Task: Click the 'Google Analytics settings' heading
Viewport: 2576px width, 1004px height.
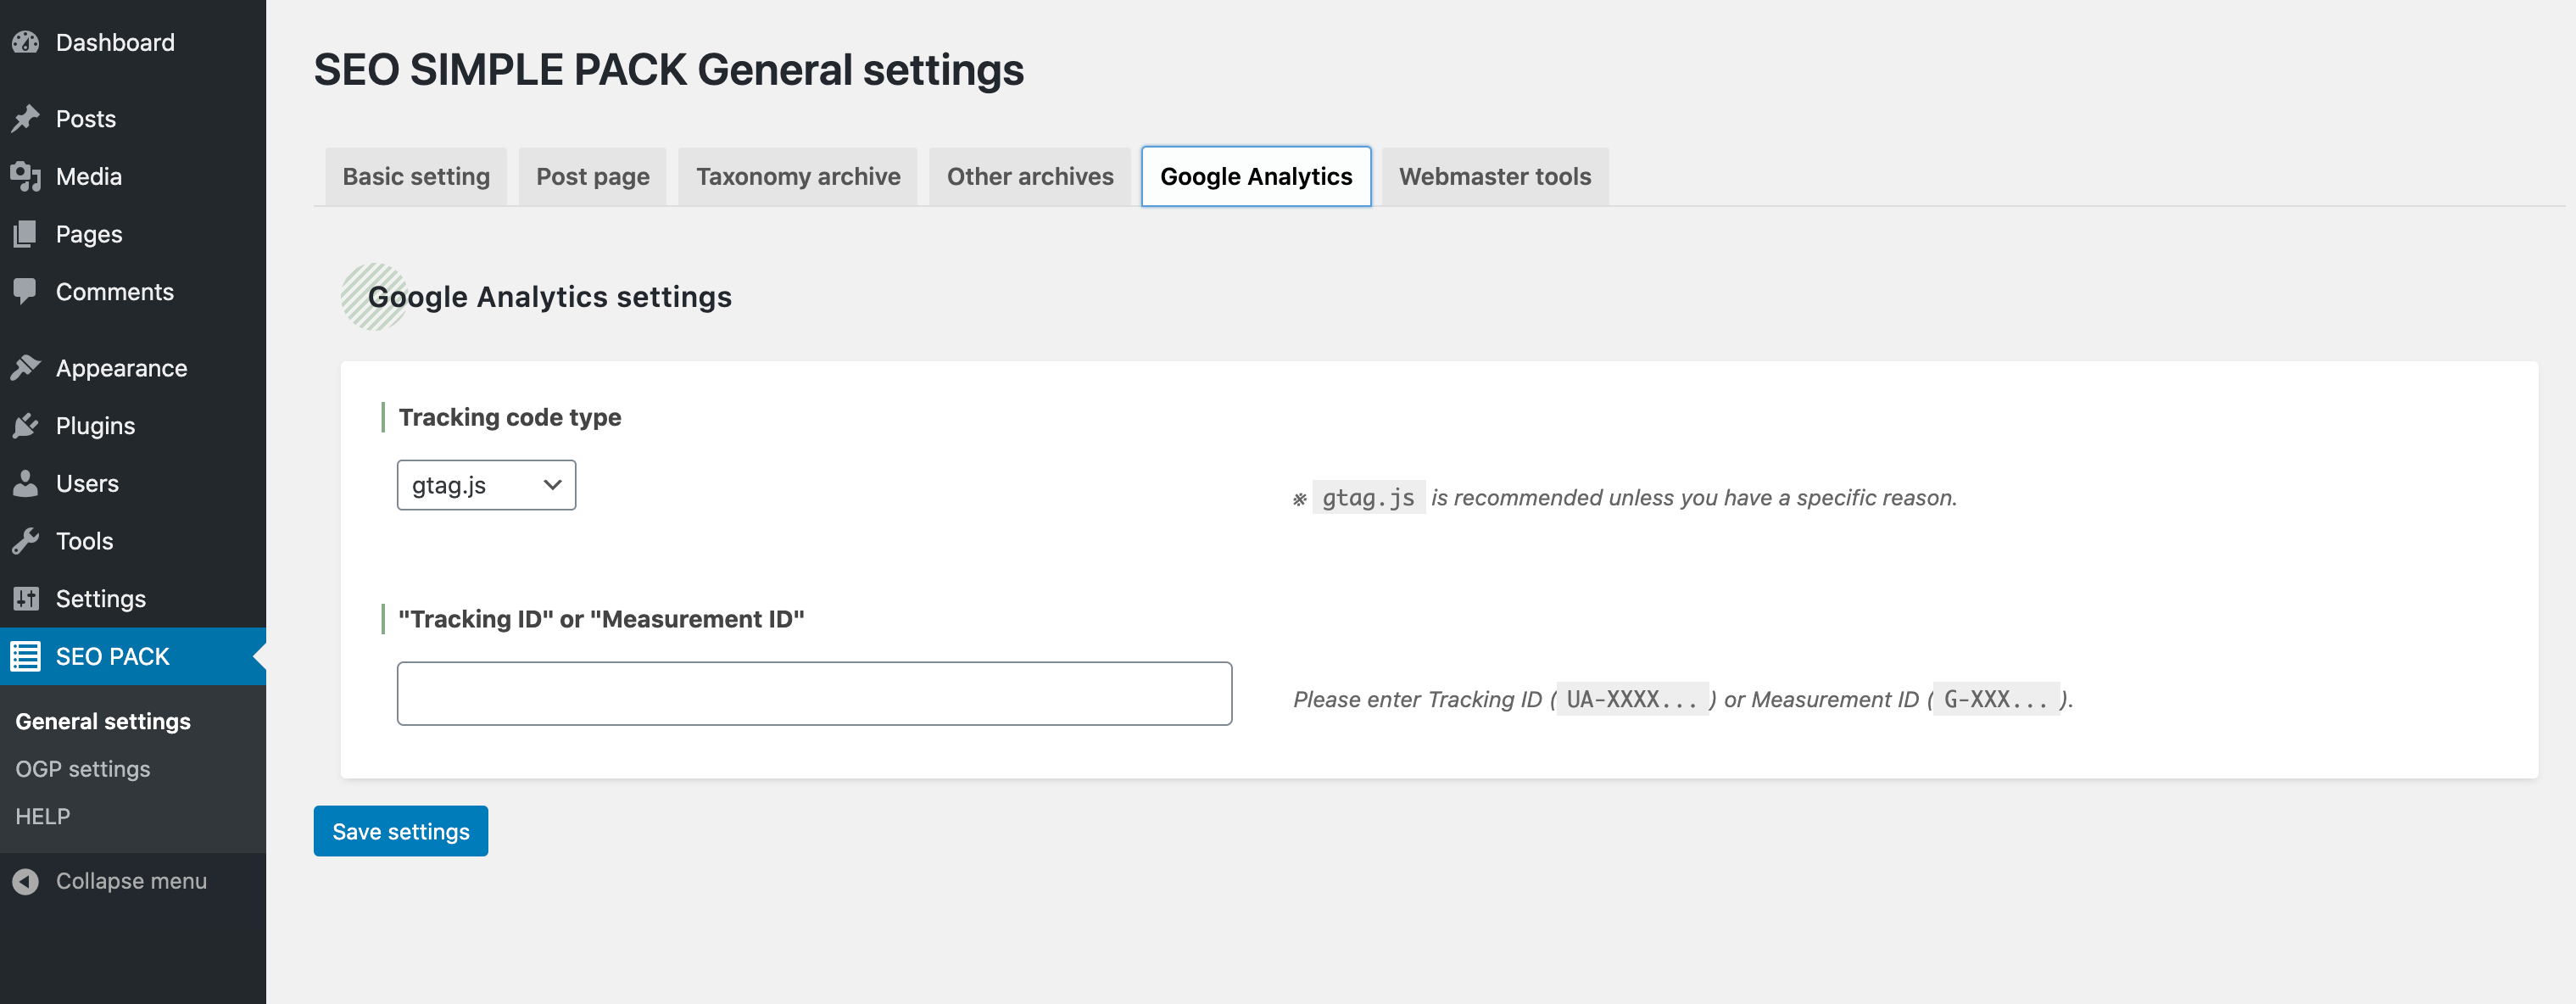Action: (550, 297)
